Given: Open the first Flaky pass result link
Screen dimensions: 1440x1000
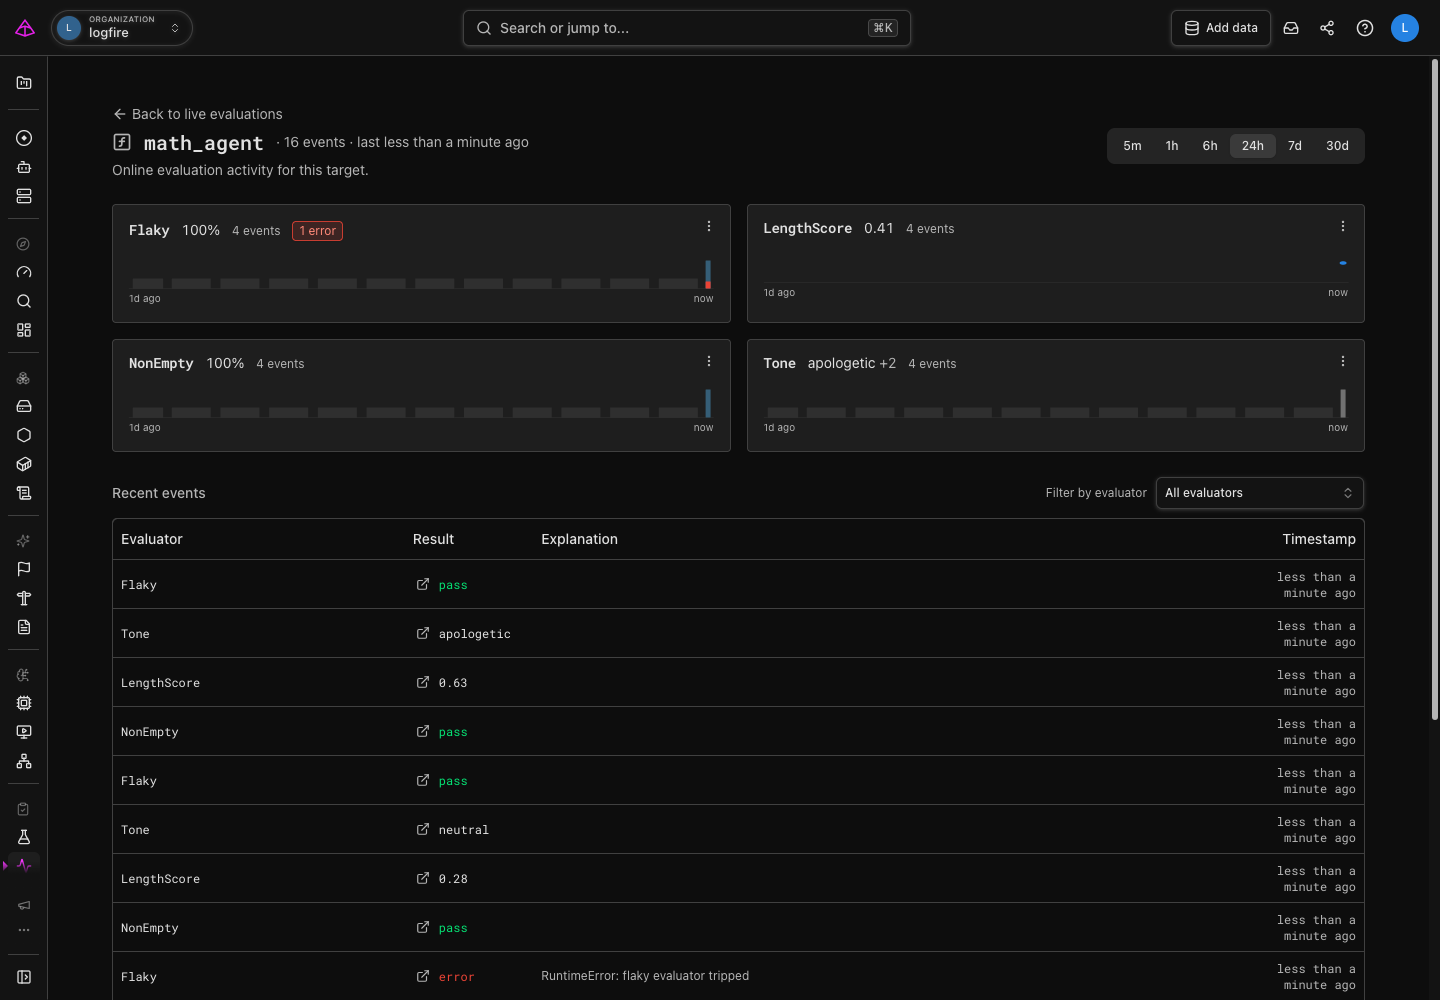Looking at the screenshot, I should (x=423, y=584).
